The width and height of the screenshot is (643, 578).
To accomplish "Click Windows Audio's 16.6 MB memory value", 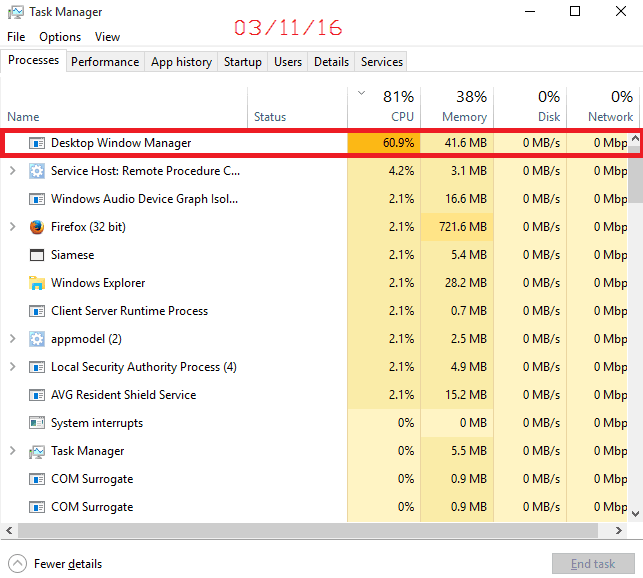I will tap(466, 199).
